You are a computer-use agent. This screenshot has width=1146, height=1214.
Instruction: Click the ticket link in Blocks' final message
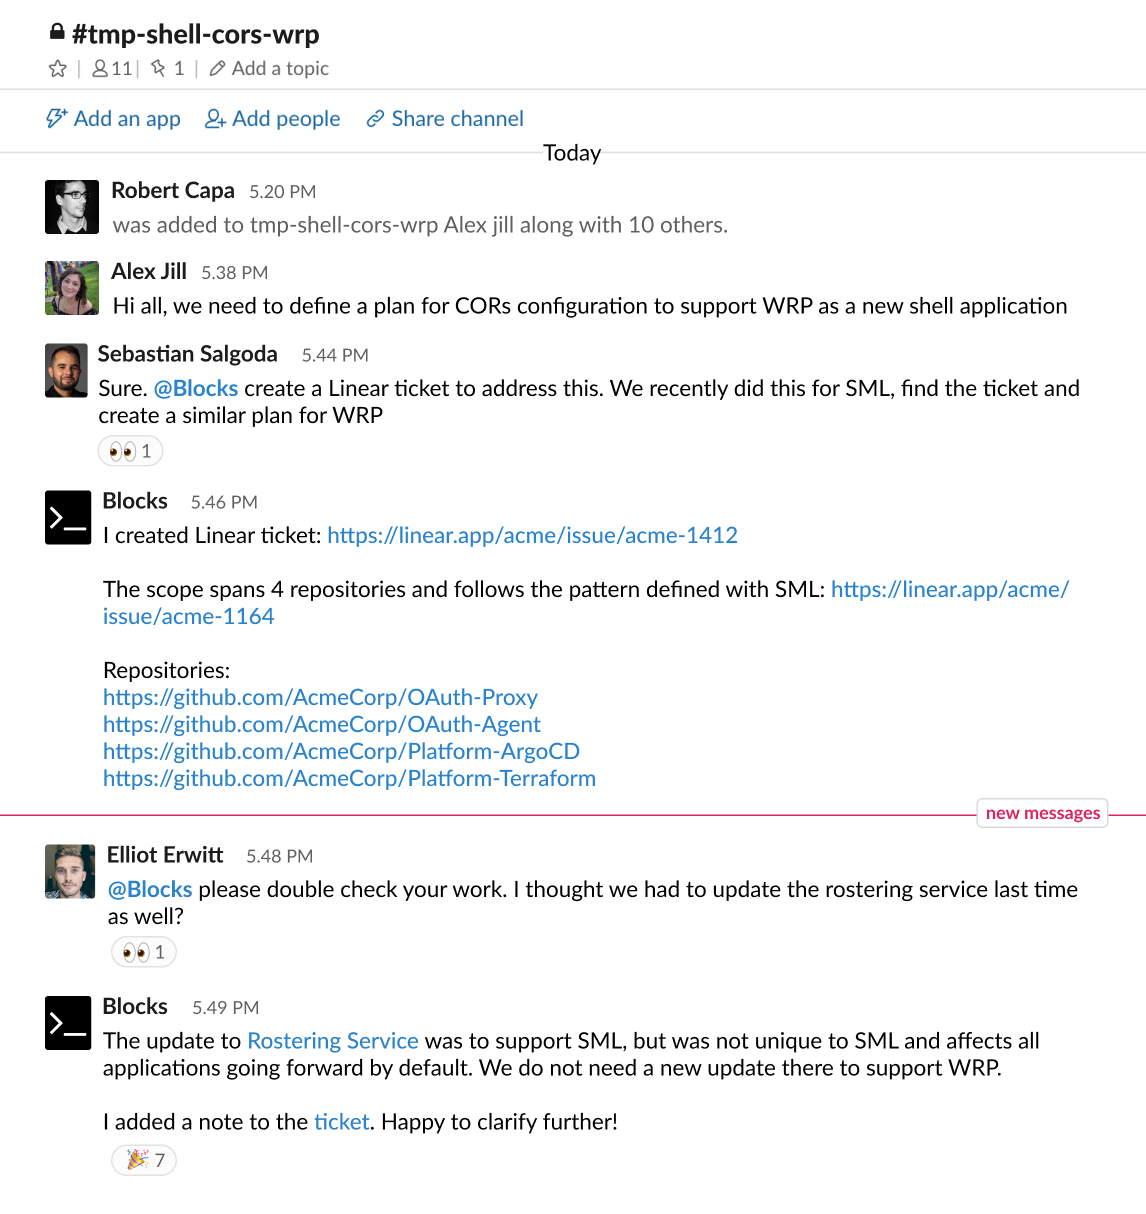pyautogui.click(x=341, y=1121)
